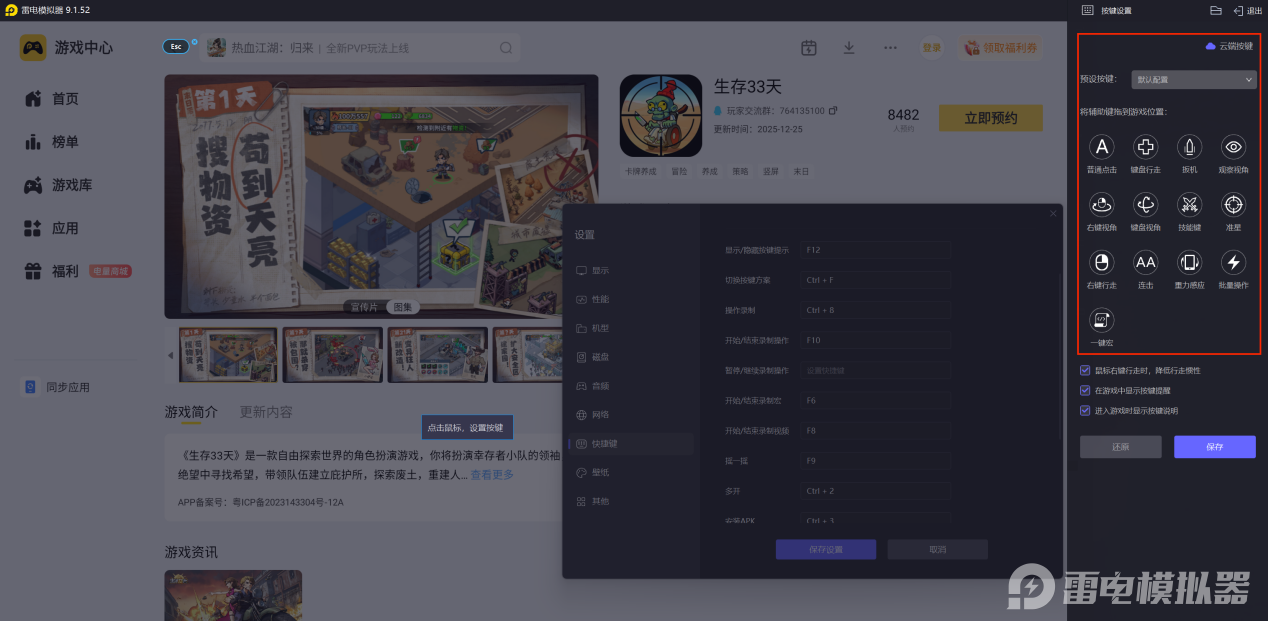
Task: Switch to 图集 gallery tab
Action: (403, 307)
